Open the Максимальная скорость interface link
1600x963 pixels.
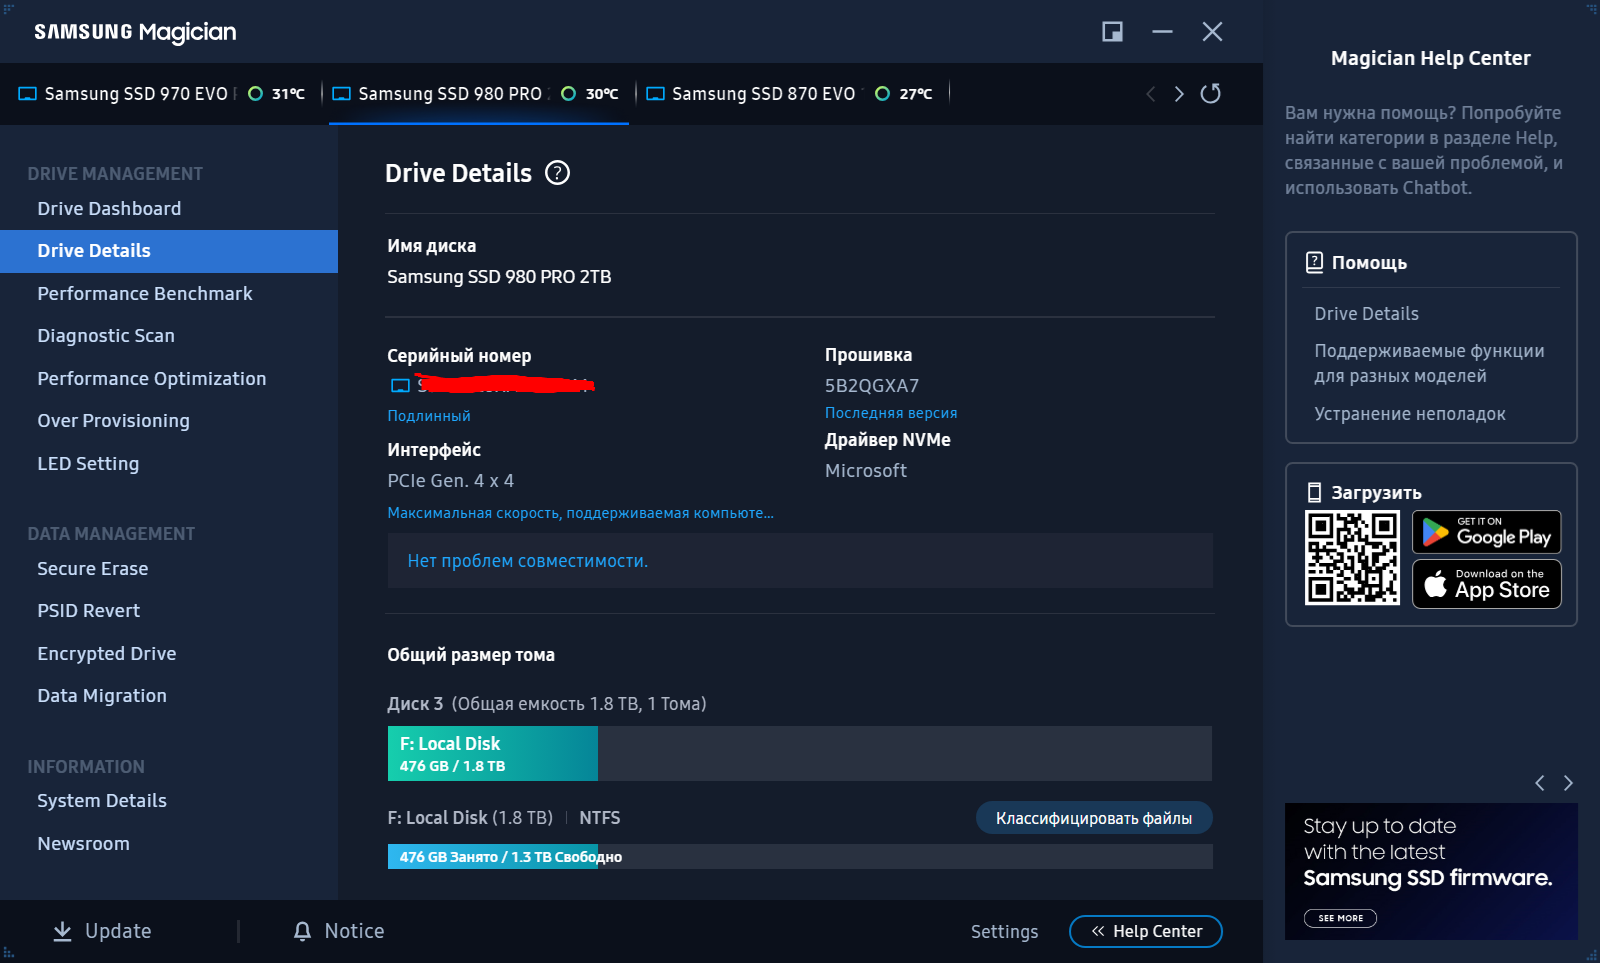pyautogui.click(x=581, y=513)
